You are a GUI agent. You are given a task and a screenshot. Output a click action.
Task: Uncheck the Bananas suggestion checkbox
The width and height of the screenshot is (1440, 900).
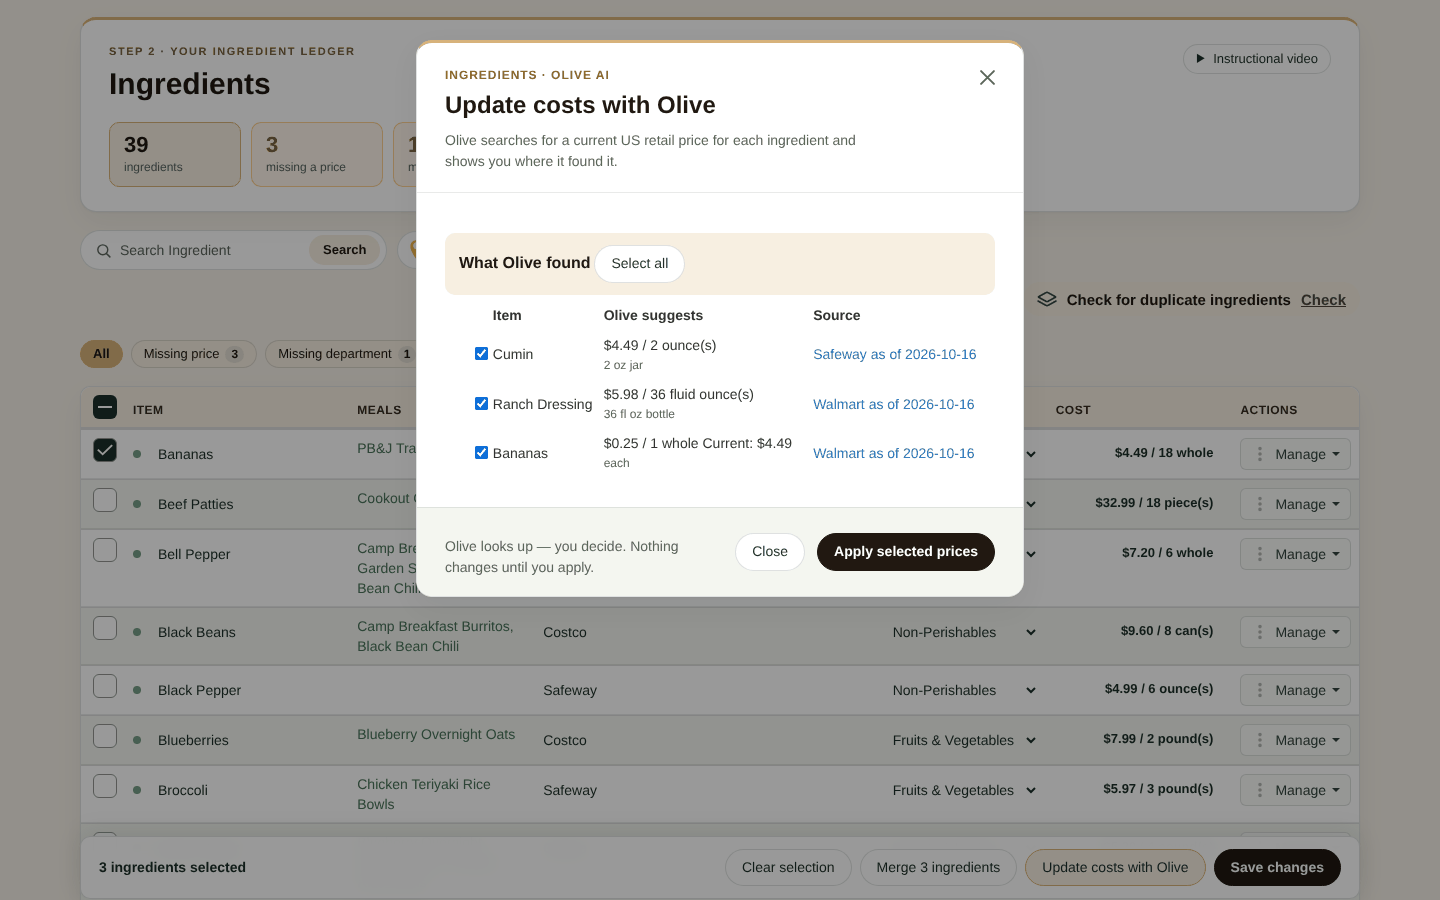coord(481,453)
